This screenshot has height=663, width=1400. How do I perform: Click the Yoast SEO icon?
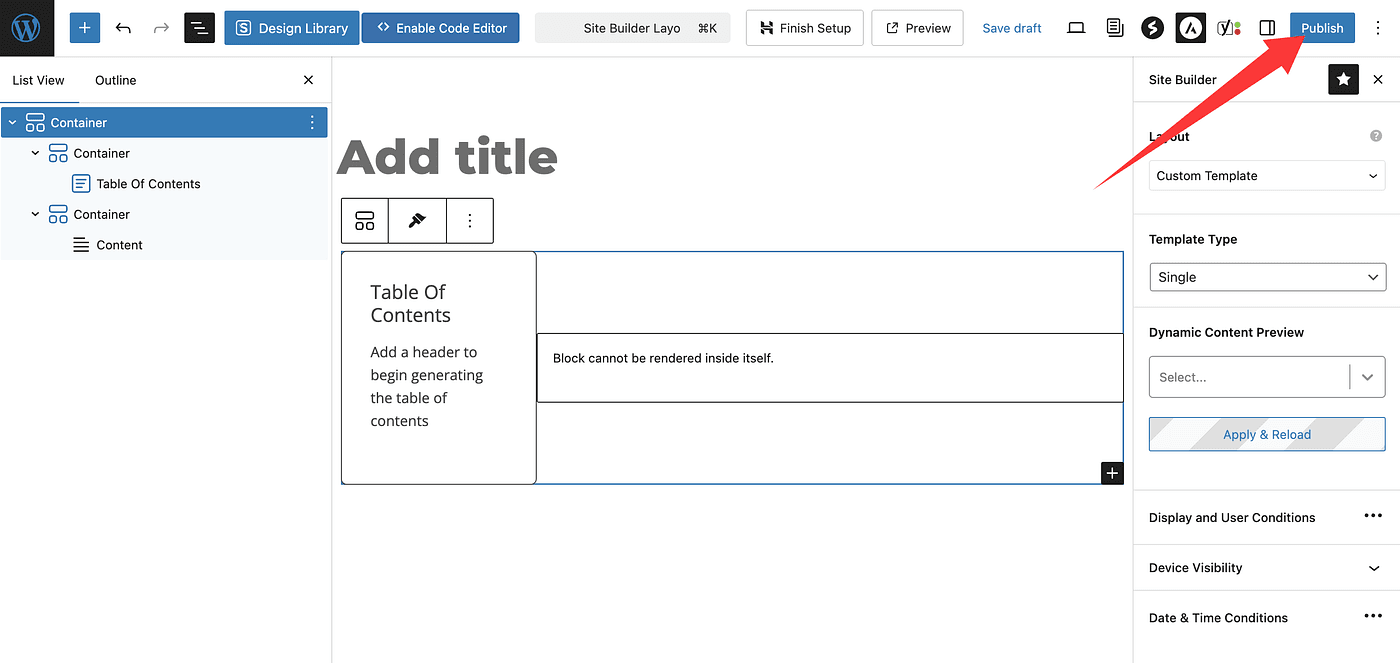[x=1228, y=28]
